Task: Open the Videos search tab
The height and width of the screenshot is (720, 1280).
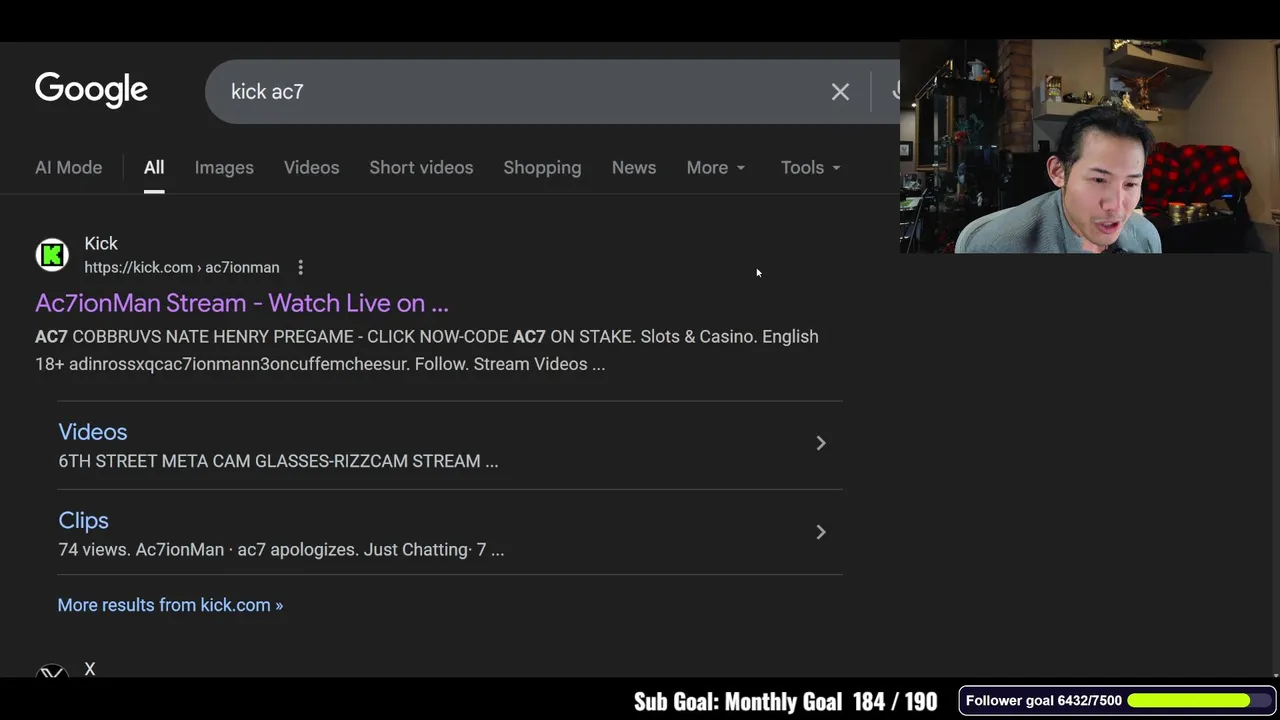Action: click(x=311, y=167)
